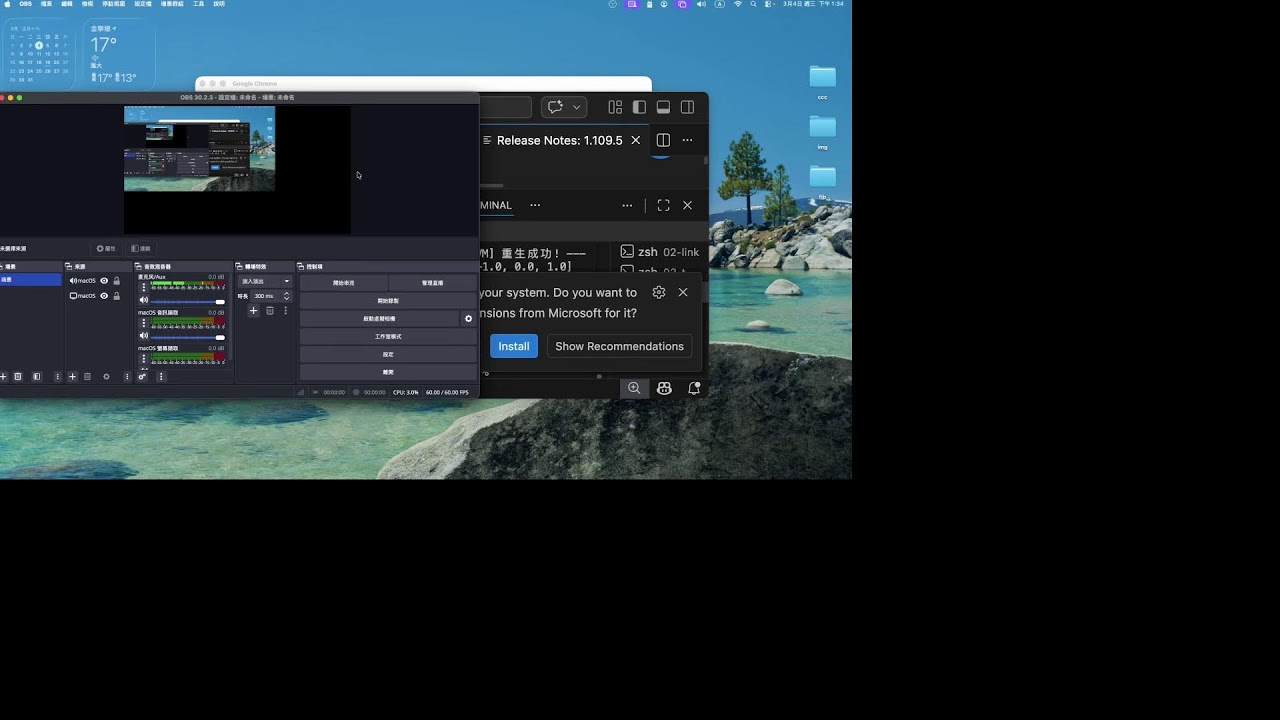Open virtual camera settings gear
This screenshot has width=1280, height=720.
pos(468,318)
